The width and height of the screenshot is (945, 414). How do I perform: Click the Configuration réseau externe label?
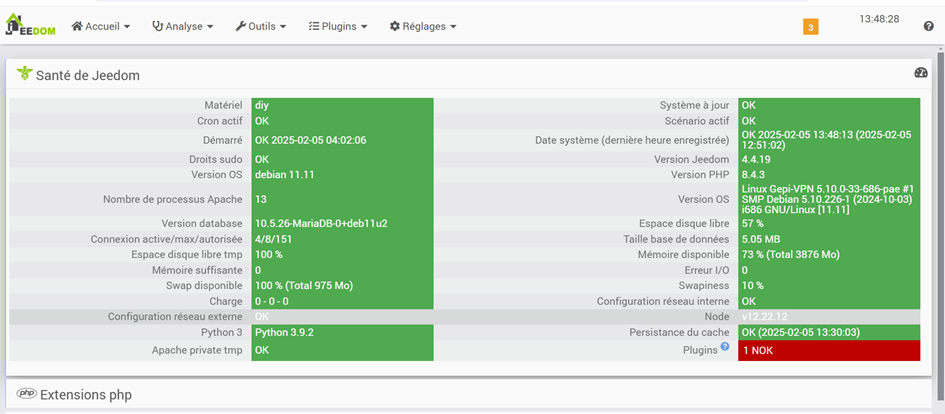click(x=175, y=316)
